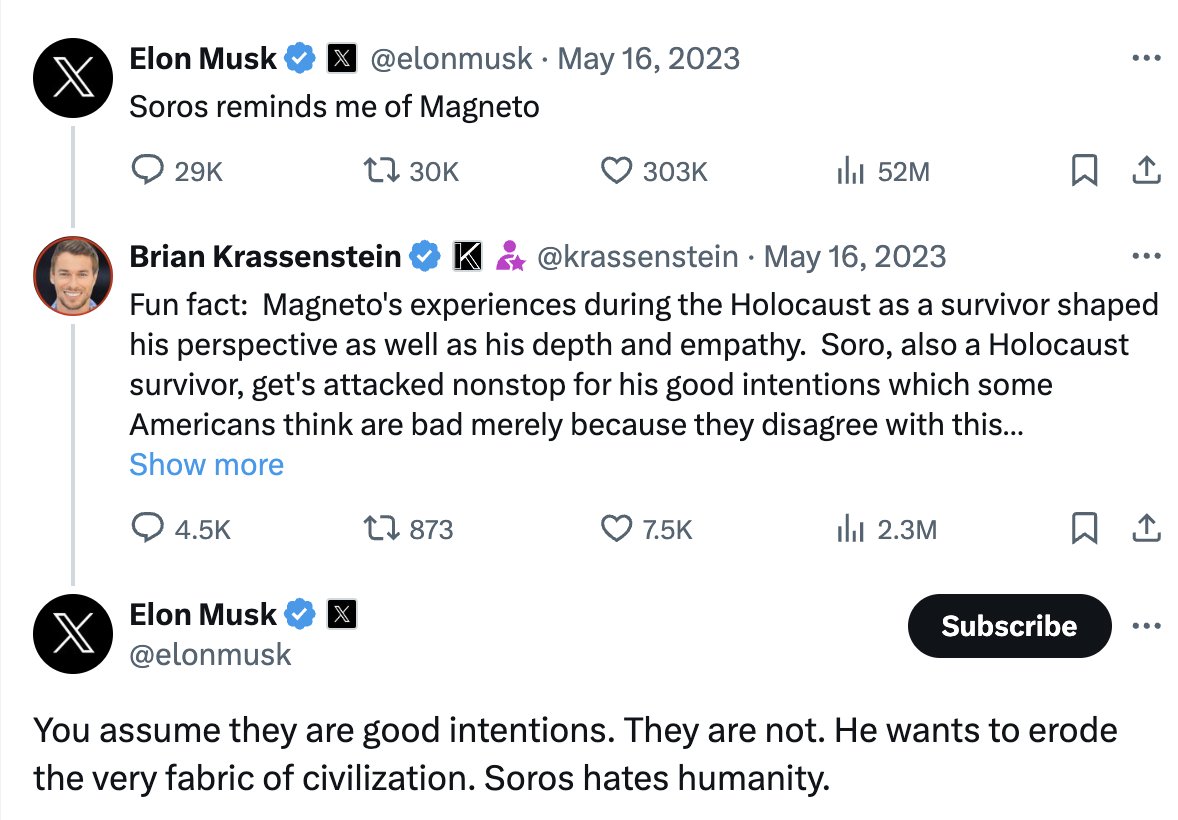This screenshot has height=820, width=1178.
Task: Open the @krassenstein handle link
Action: 638,257
